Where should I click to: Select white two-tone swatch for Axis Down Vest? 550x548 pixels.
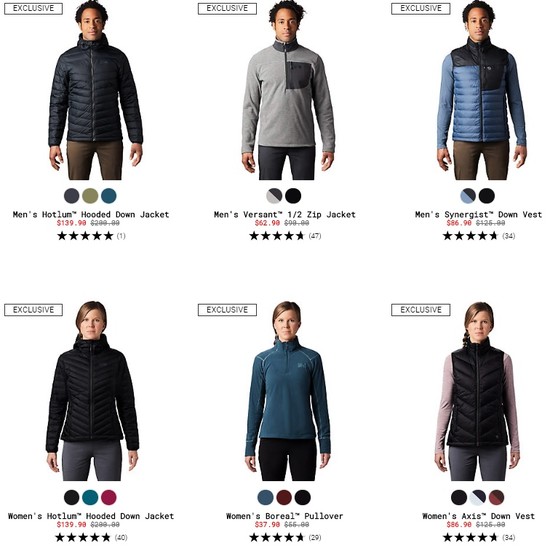pos(477,497)
